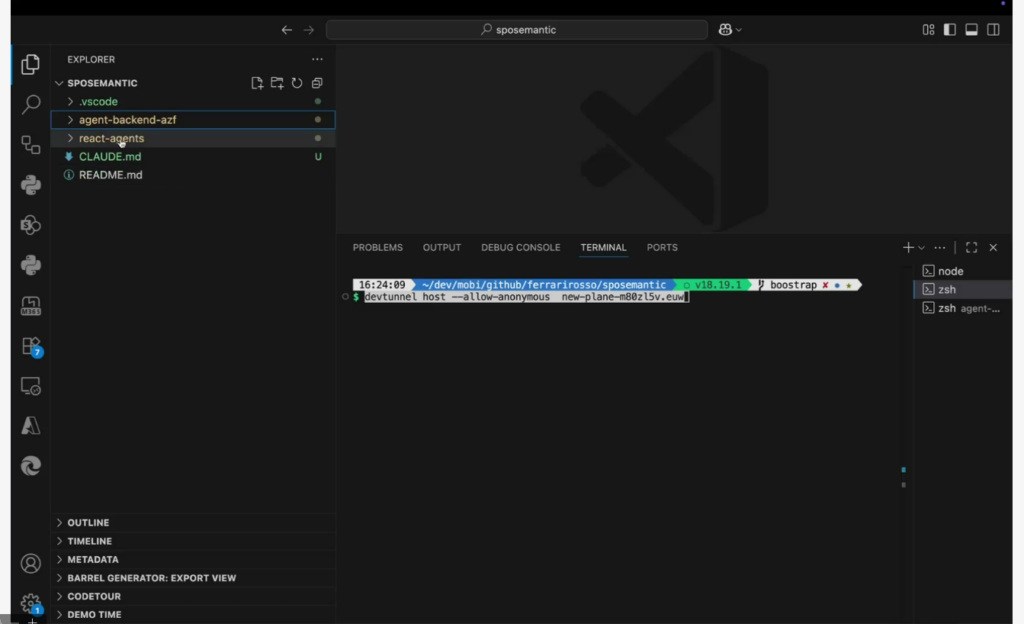Open the Accounts icon in activity bar

30,563
